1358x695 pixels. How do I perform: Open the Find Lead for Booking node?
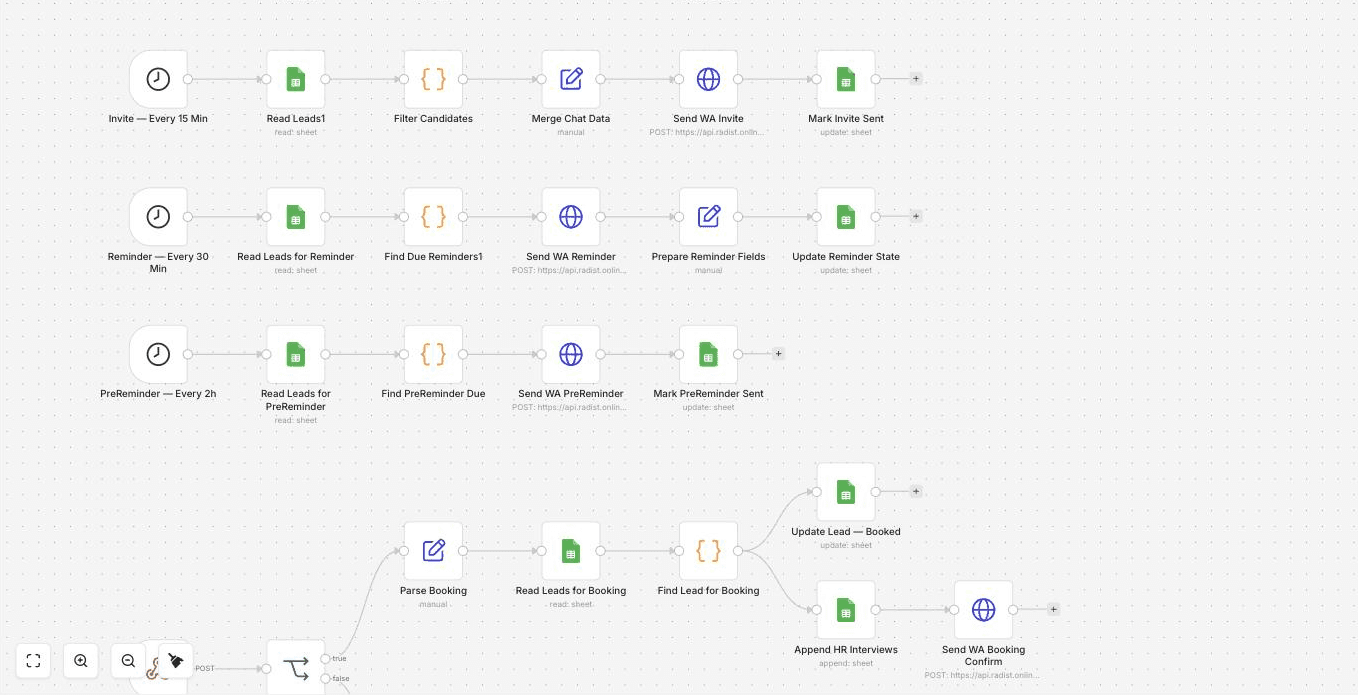[x=708, y=551]
